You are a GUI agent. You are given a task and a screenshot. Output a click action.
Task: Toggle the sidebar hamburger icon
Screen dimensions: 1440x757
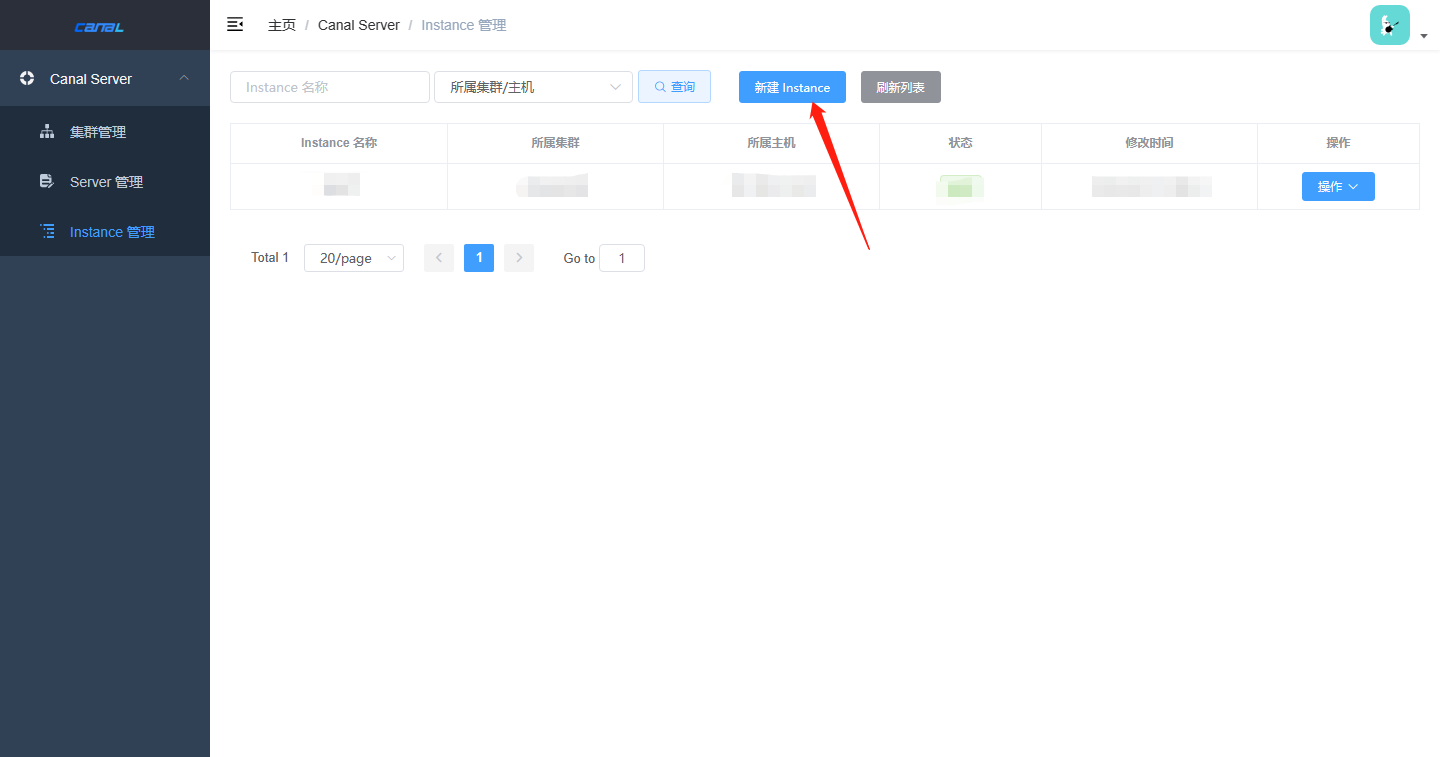(x=235, y=24)
